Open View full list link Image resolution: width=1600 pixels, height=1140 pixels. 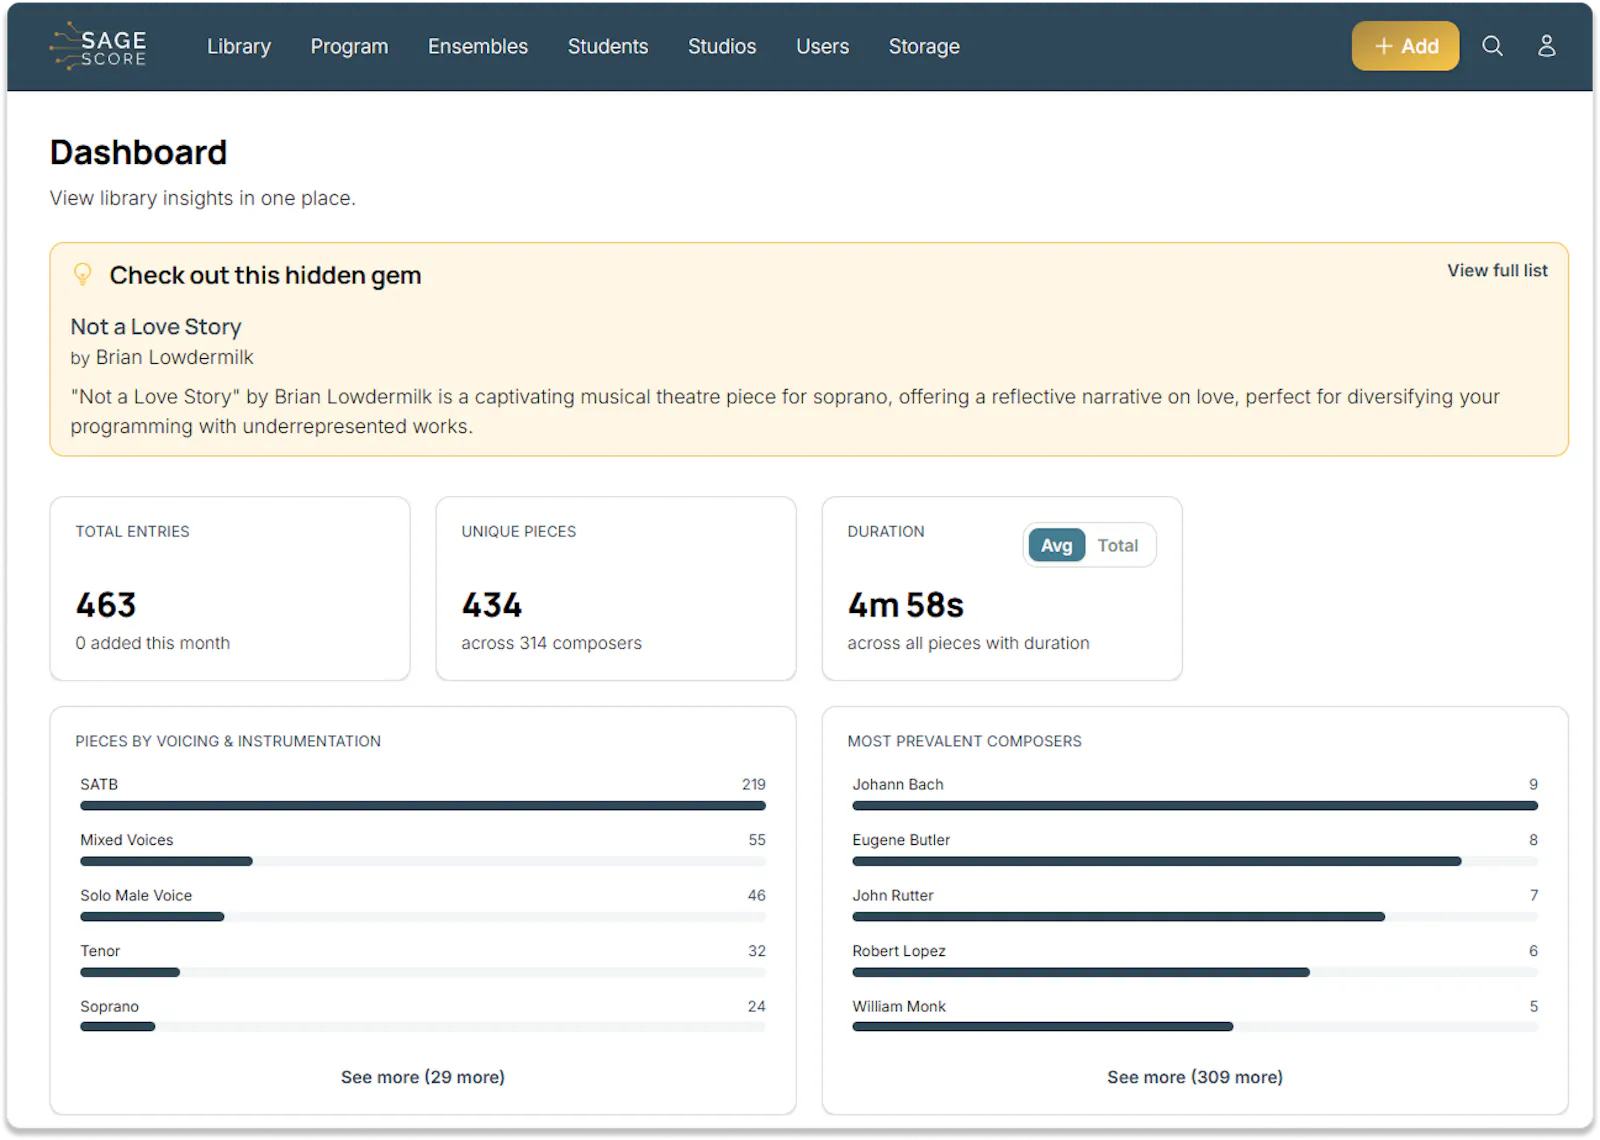pyautogui.click(x=1497, y=271)
